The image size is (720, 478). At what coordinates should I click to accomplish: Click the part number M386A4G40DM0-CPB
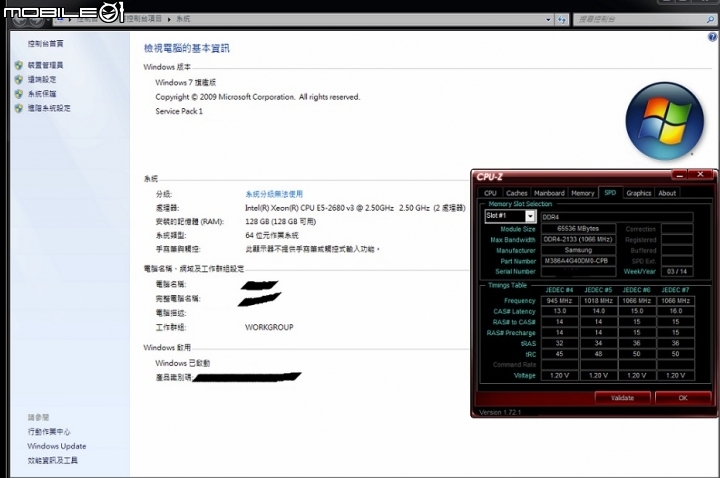(578, 261)
